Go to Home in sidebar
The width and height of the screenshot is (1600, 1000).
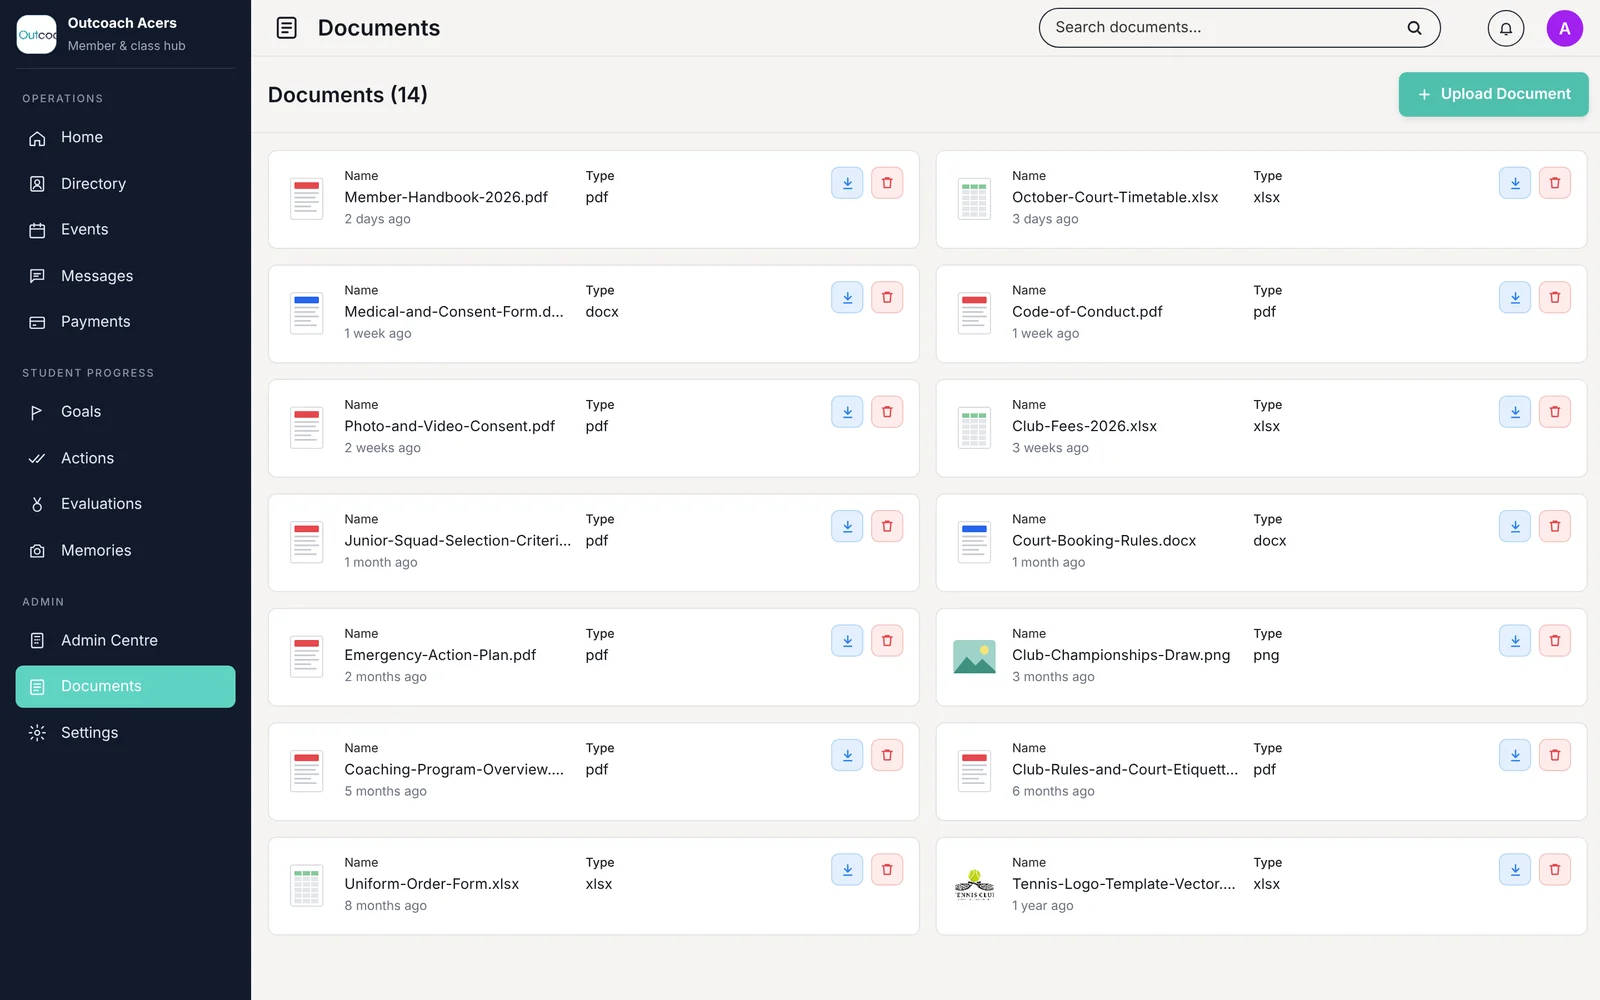[x=126, y=138]
